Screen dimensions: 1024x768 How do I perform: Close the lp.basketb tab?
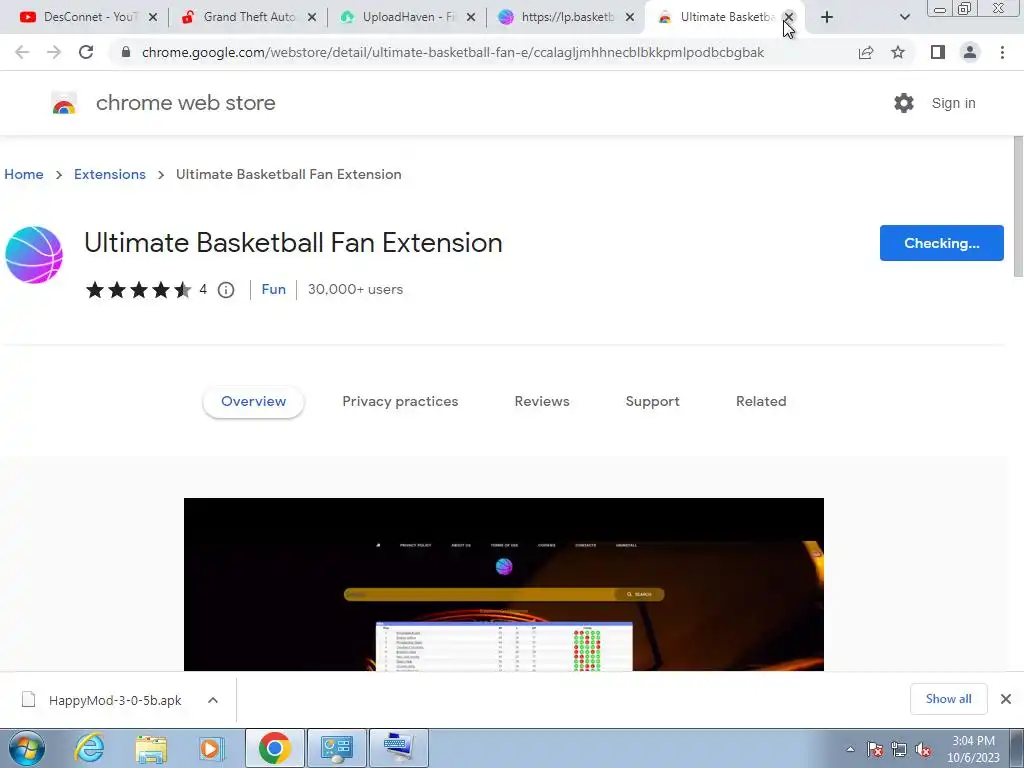630,17
